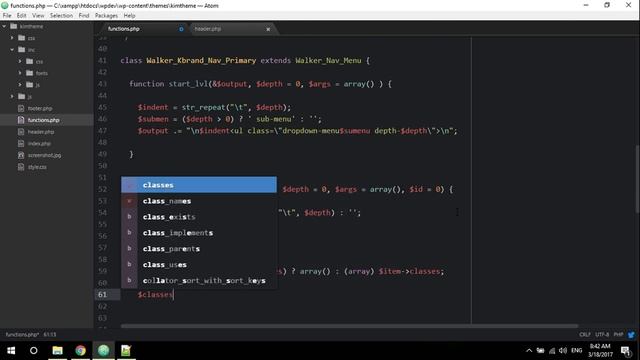Pick 'class_implements' from autocomplete list
This screenshot has height=360, width=640.
199,233
